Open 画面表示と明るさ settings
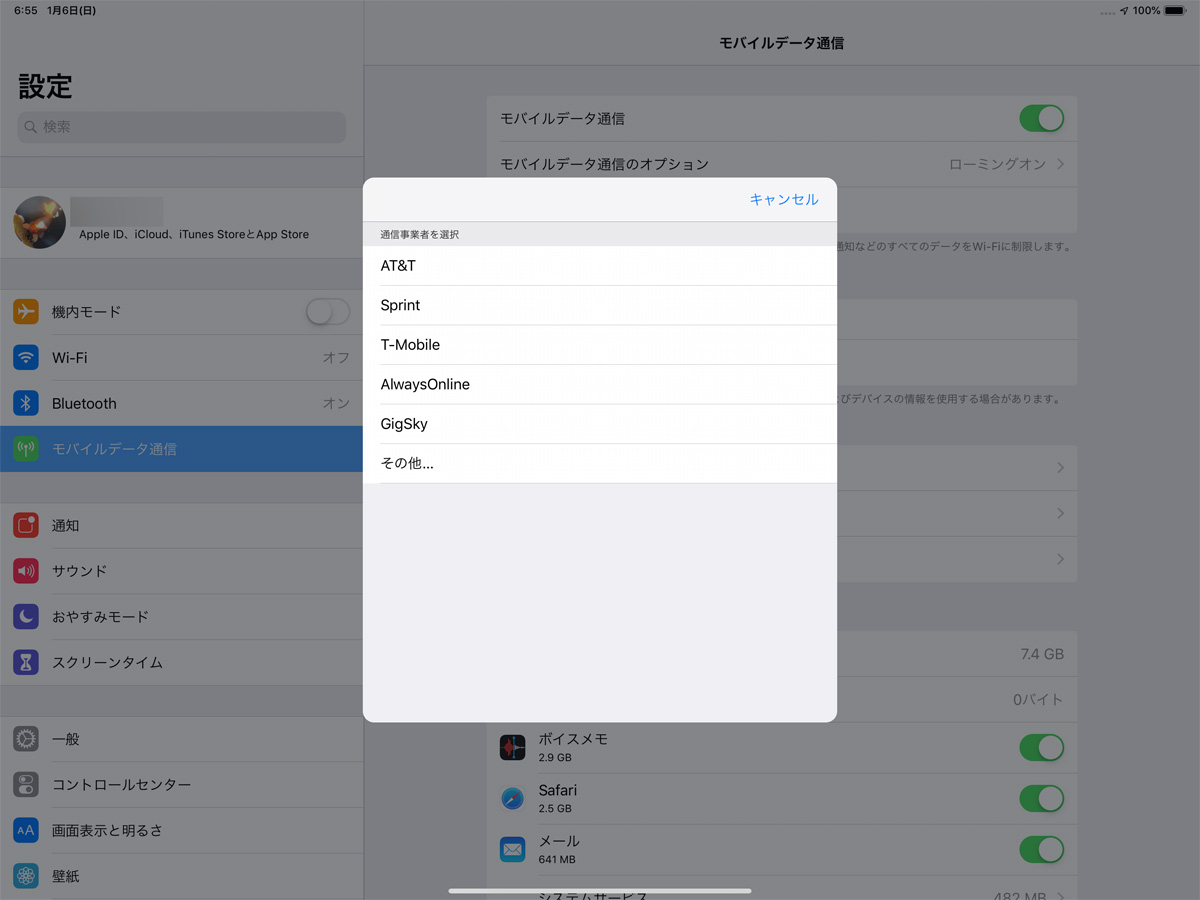Screen dimensions: 1200x900 click(181, 830)
